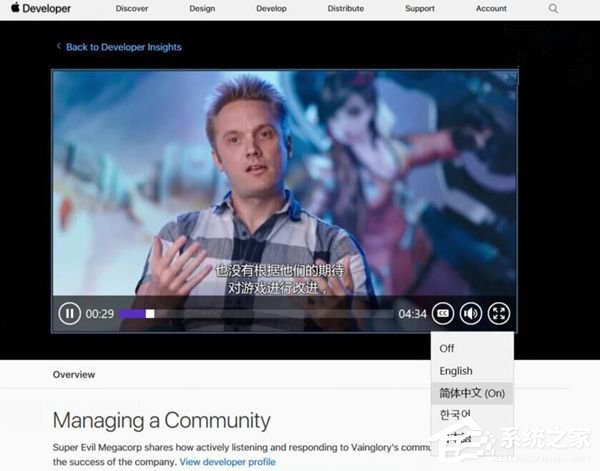
Task: Open the Support menu
Action: [420, 8]
